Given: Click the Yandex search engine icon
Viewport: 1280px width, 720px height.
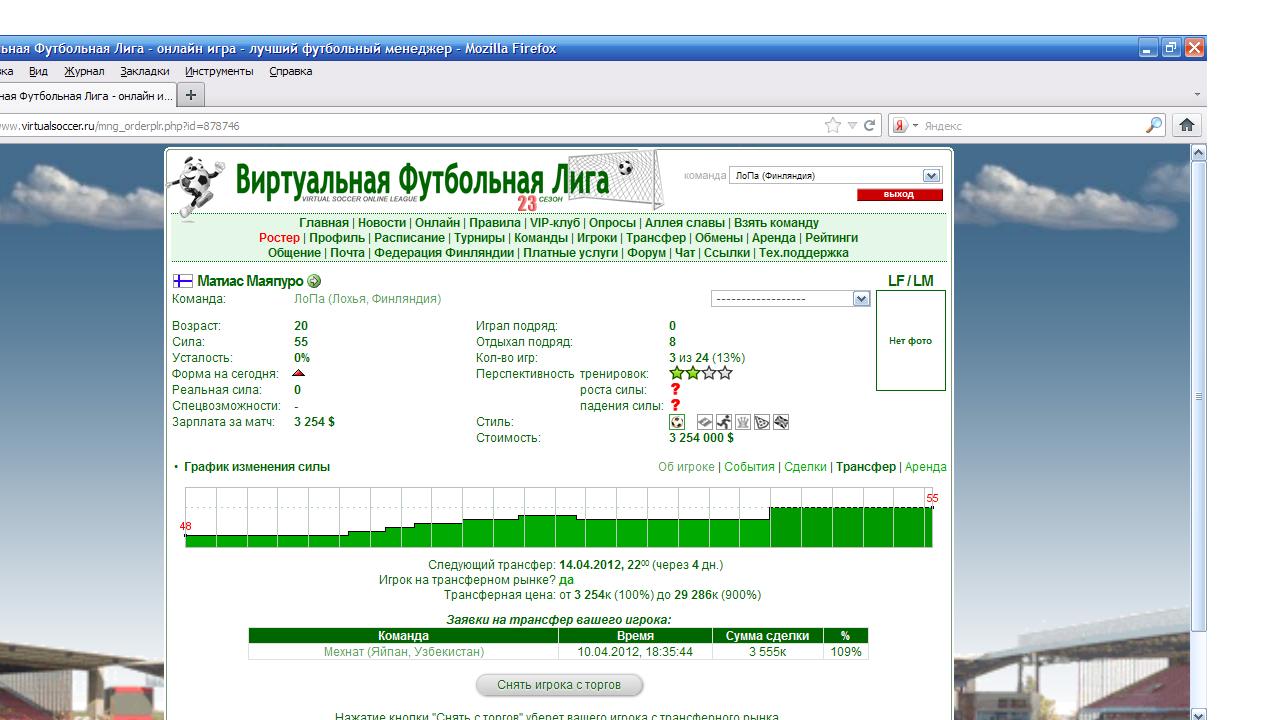Looking at the screenshot, I should click(x=899, y=125).
